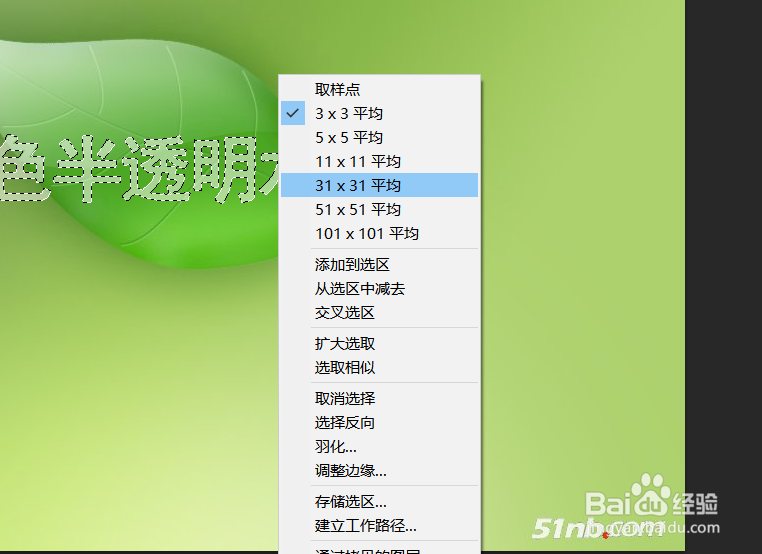This screenshot has width=762, height=554.
Task: Pick the 5 x 5 平均 option
Action: [x=380, y=138]
